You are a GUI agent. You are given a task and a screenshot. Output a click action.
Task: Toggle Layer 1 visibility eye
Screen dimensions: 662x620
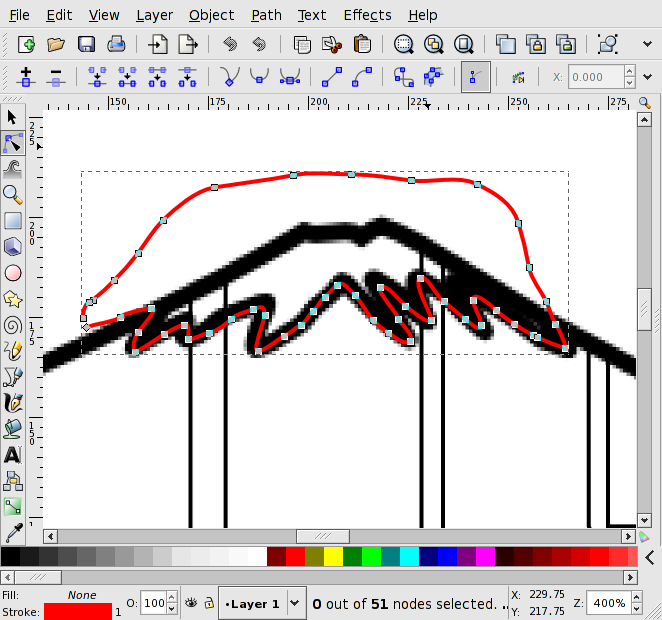point(190,603)
